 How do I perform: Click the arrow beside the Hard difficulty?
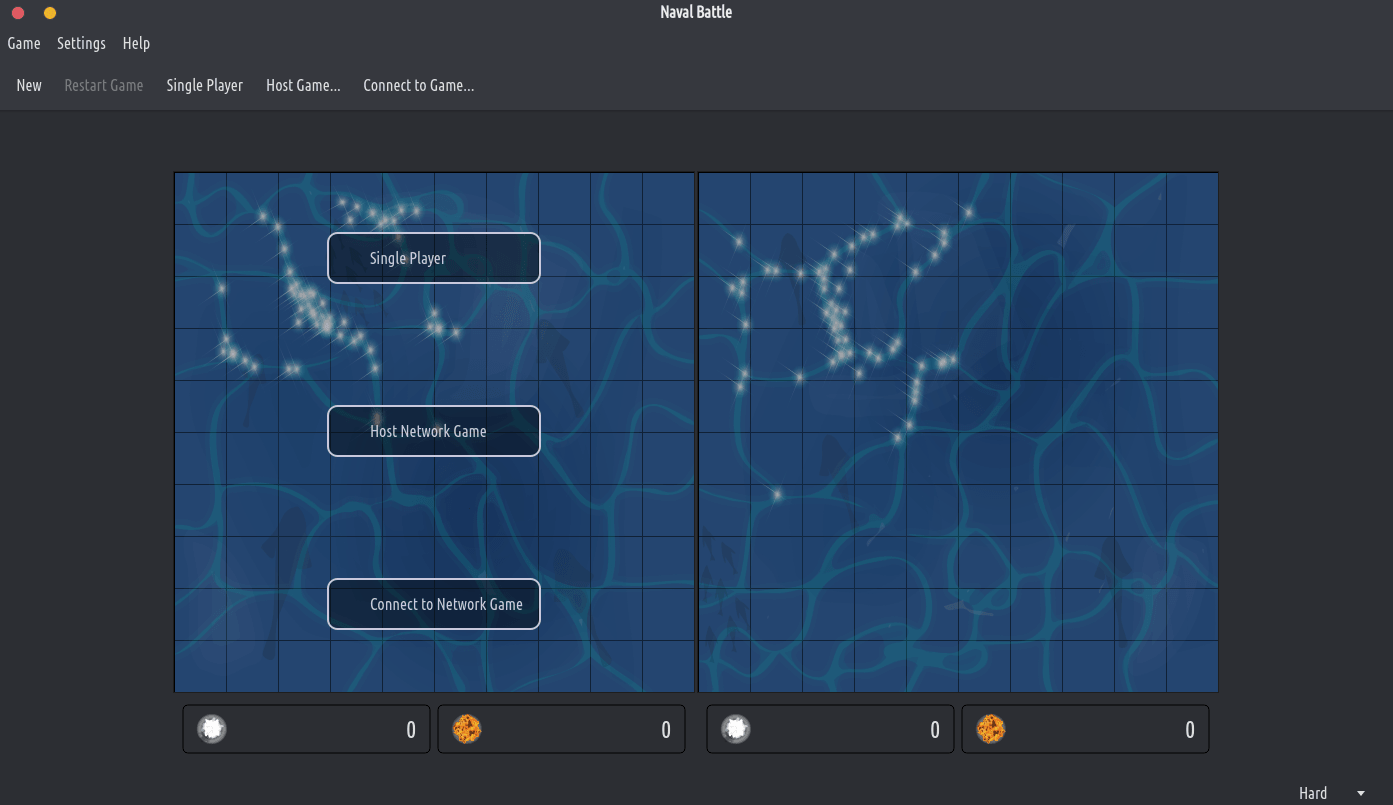1361,793
